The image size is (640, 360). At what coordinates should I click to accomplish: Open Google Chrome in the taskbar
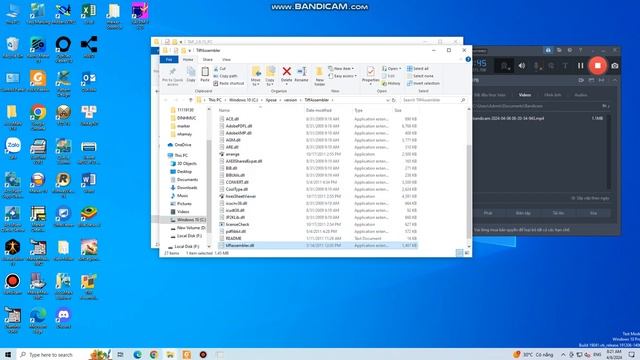pos(154,354)
